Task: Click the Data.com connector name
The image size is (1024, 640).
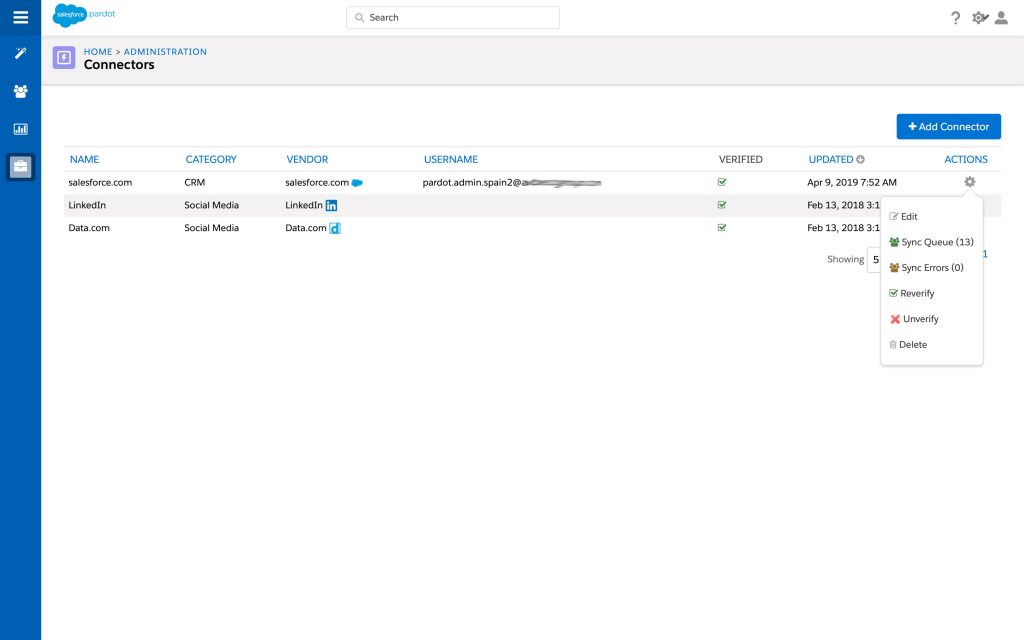Action: 89,228
